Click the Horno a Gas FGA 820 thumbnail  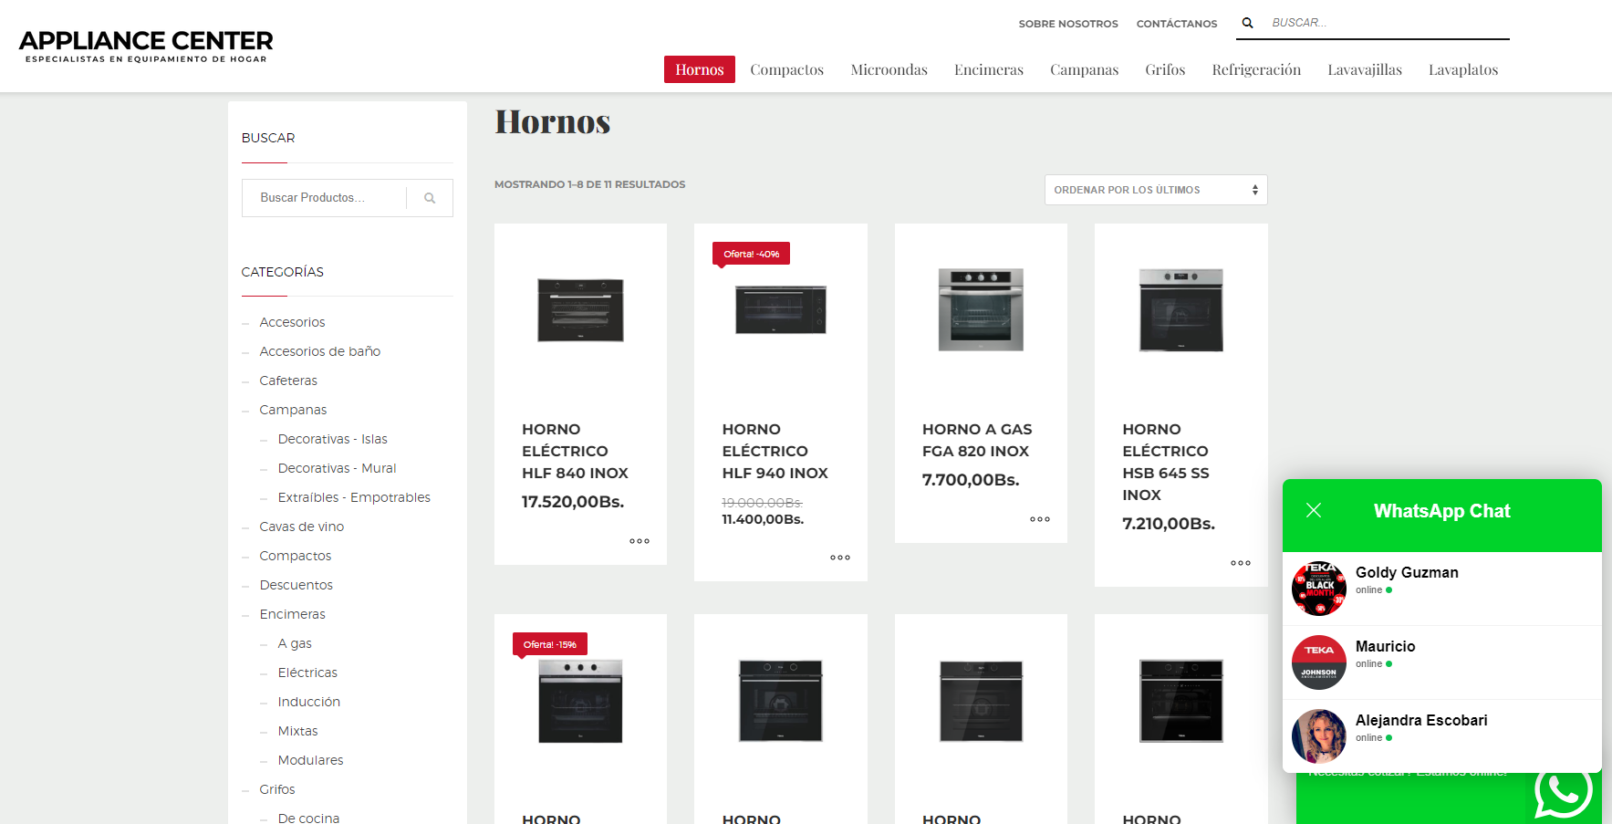click(x=980, y=310)
